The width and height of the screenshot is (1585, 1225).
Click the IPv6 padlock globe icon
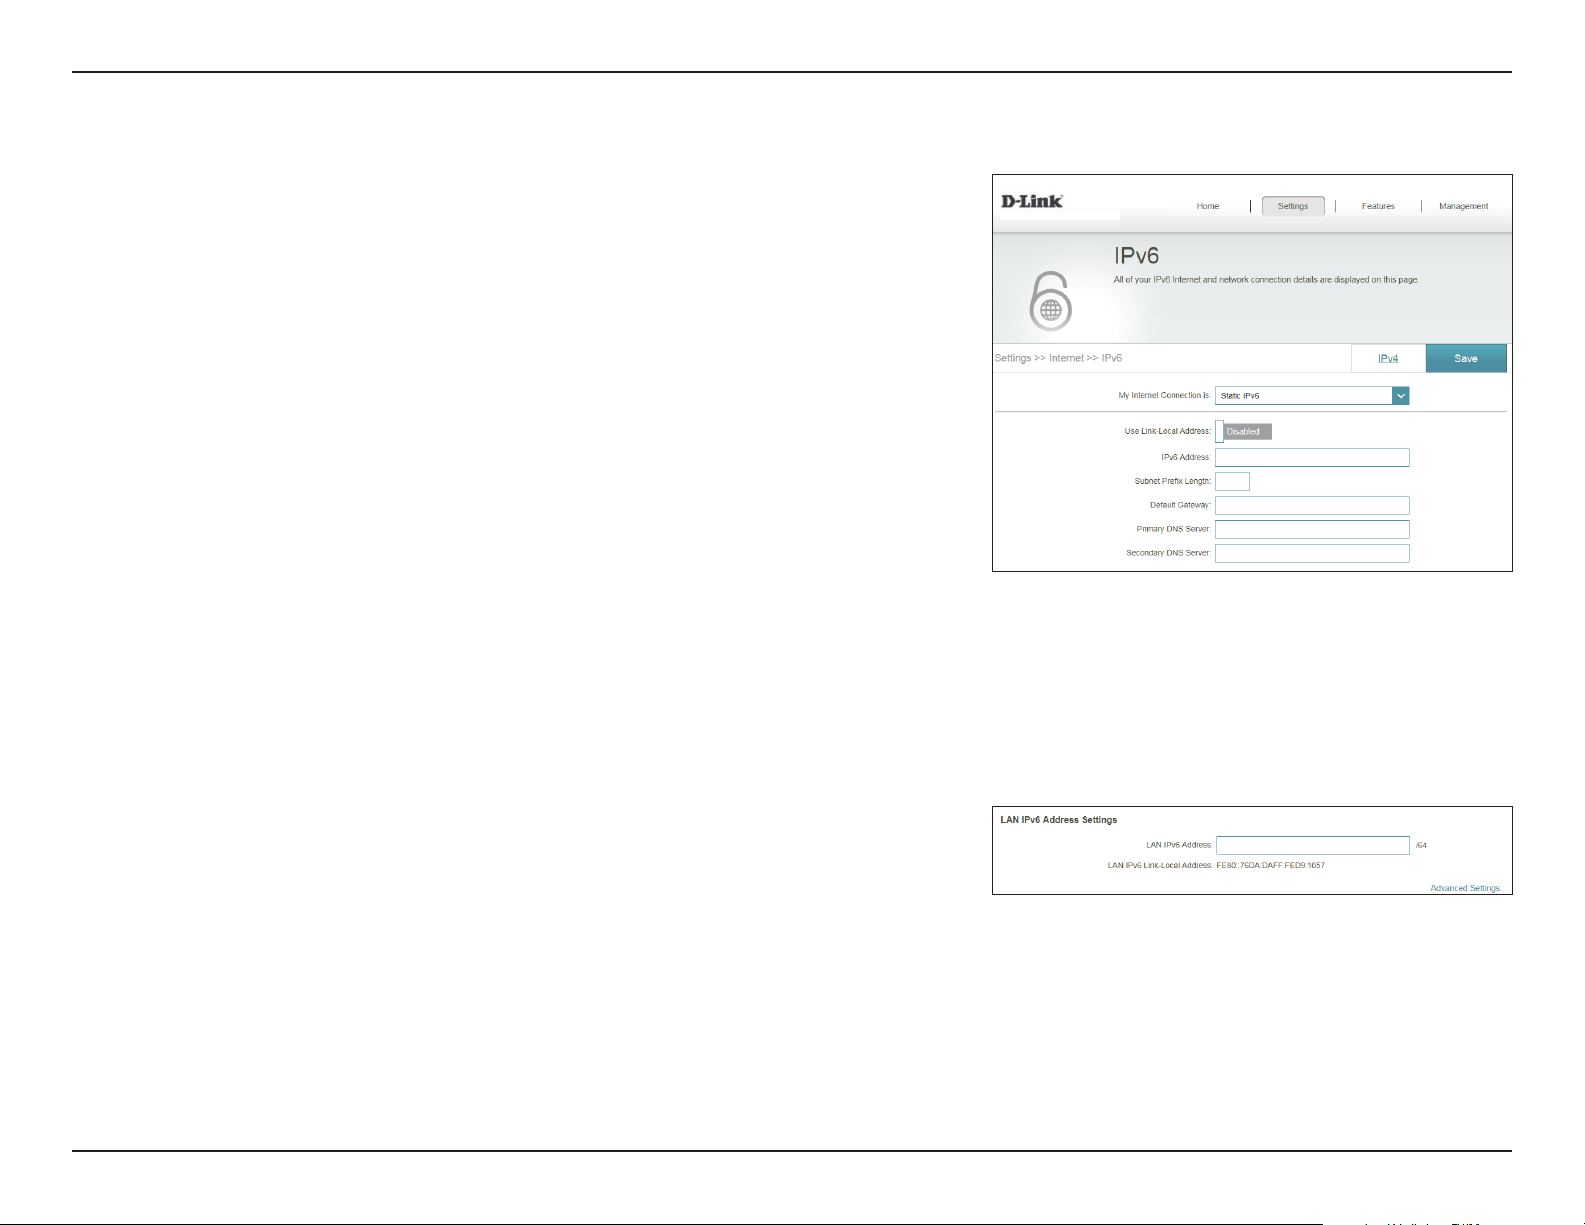1050,301
